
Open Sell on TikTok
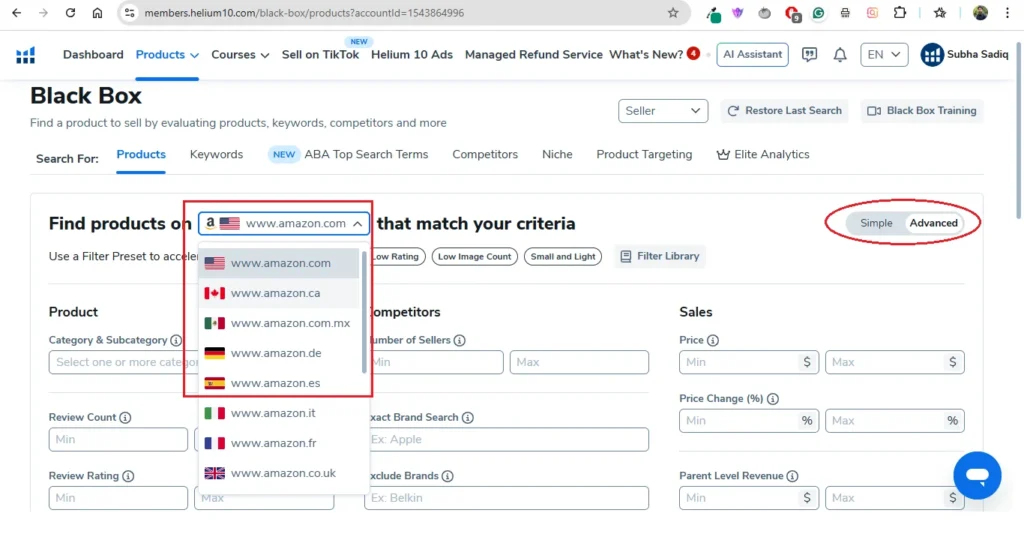point(320,55)
